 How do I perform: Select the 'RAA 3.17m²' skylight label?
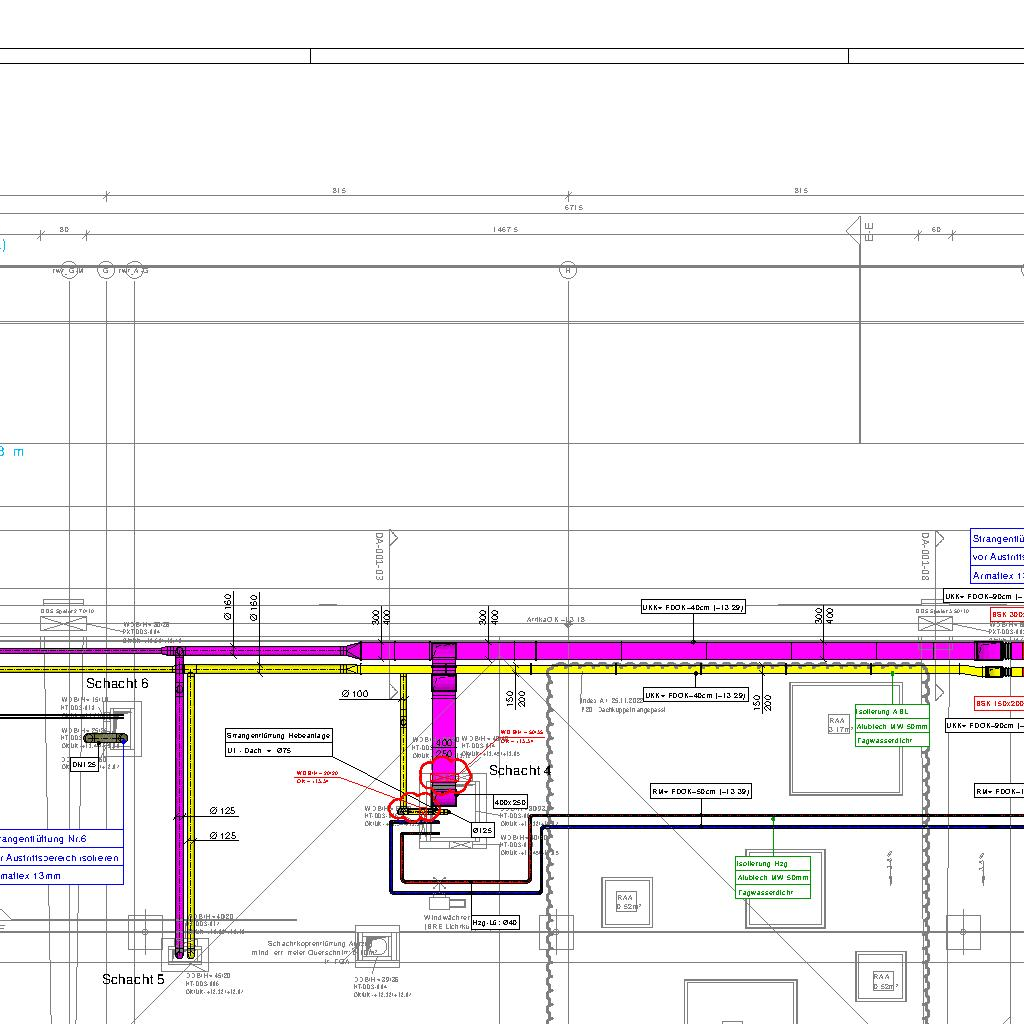[x=839, y=725]
